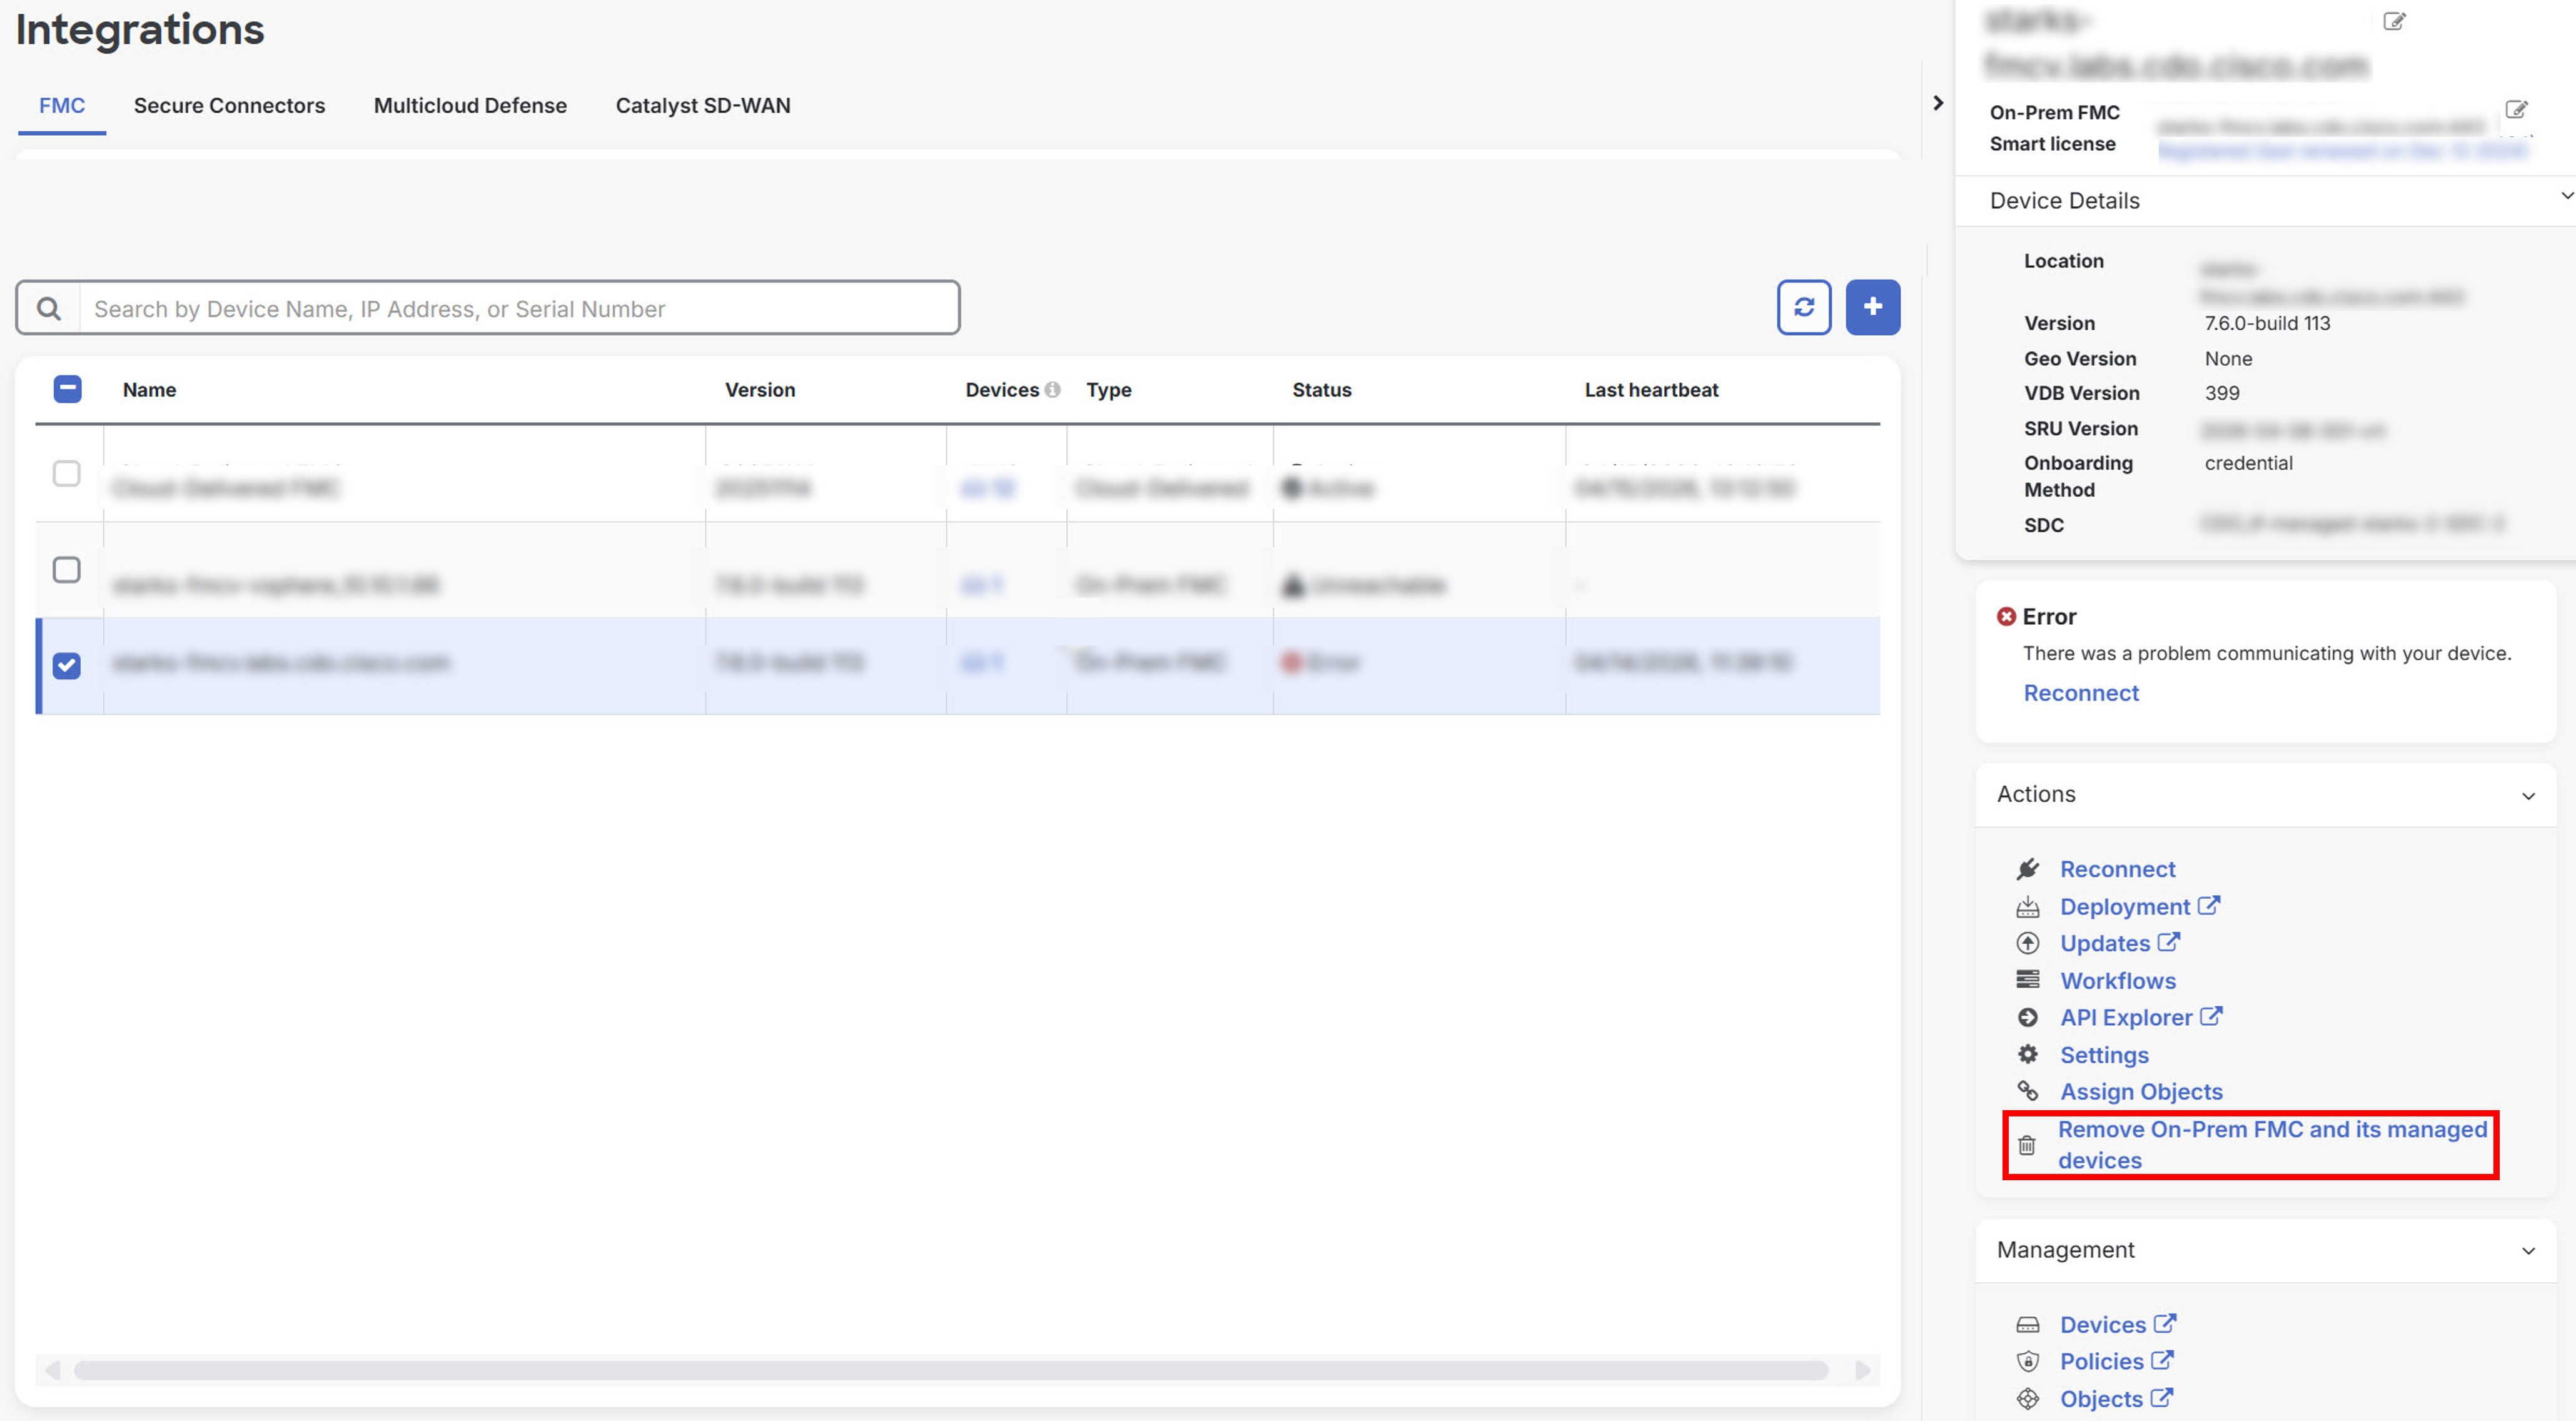2576x1421 pixels.
Task: Focus the device search input field
Action: tap(518, 308)
